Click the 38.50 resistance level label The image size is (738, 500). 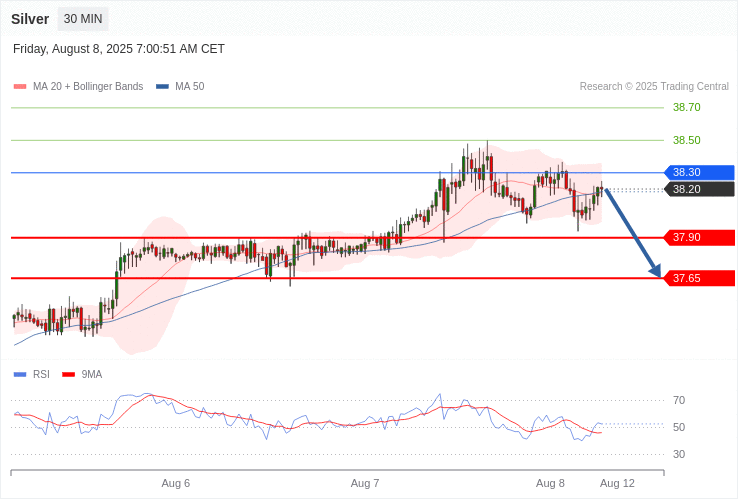[x=686, y=140]
